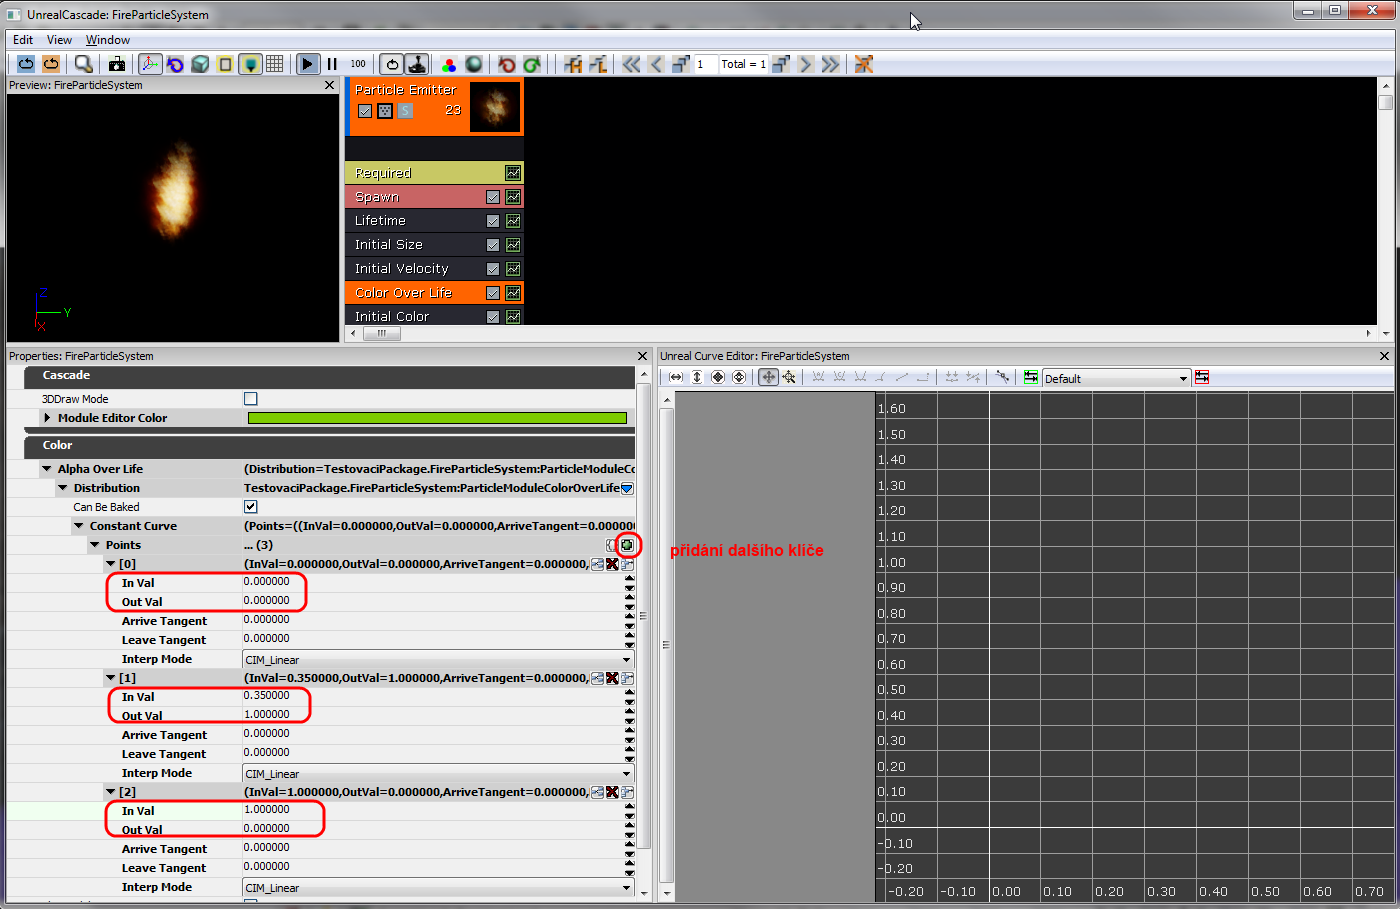The image size is (1400, 909).
Task: Click the red Undo arrow icon
Action: click(x=507, y=64)
